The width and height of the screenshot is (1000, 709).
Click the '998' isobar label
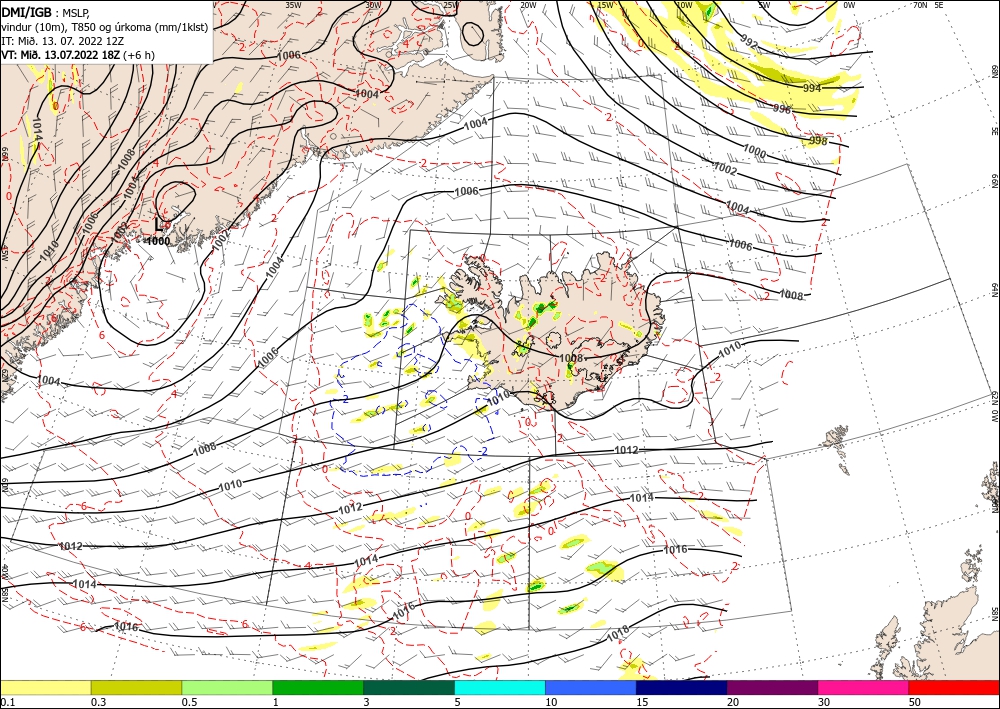[818, 140]
